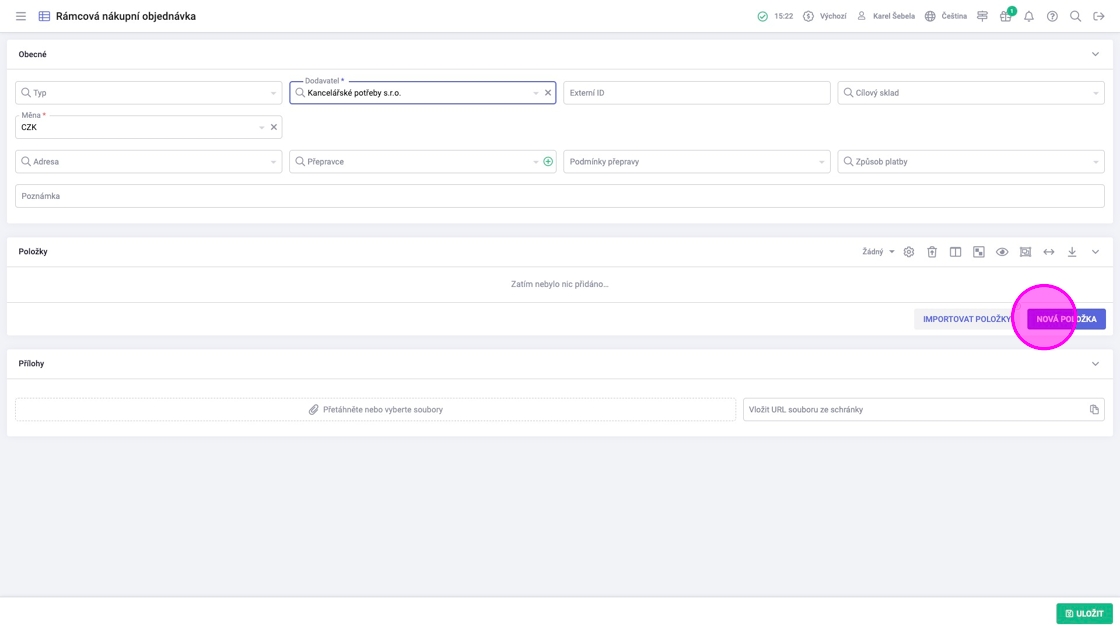Image resolution: width=1120 pixels, height=630 pixels.
Task: Open the help question mark icon
Action: tap(1052, 16)
